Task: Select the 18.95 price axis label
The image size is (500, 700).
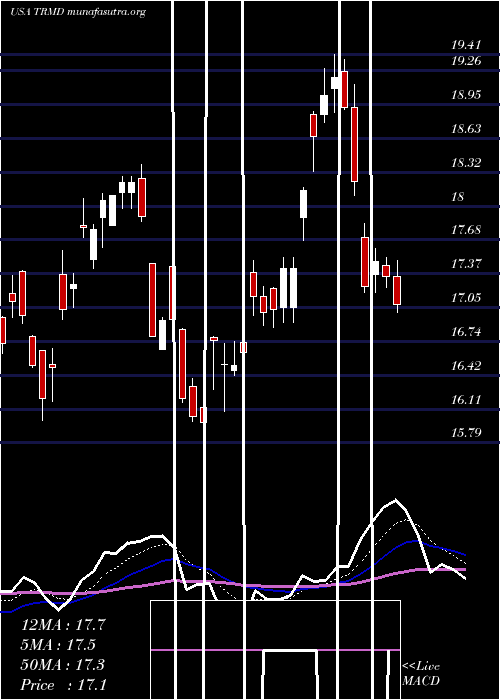Action: 466,95
